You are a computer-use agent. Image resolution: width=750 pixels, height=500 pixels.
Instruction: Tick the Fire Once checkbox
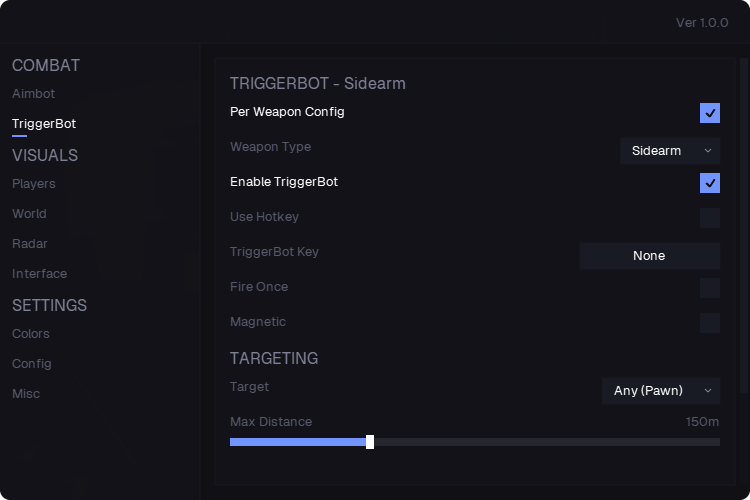[x=709, y=288]
